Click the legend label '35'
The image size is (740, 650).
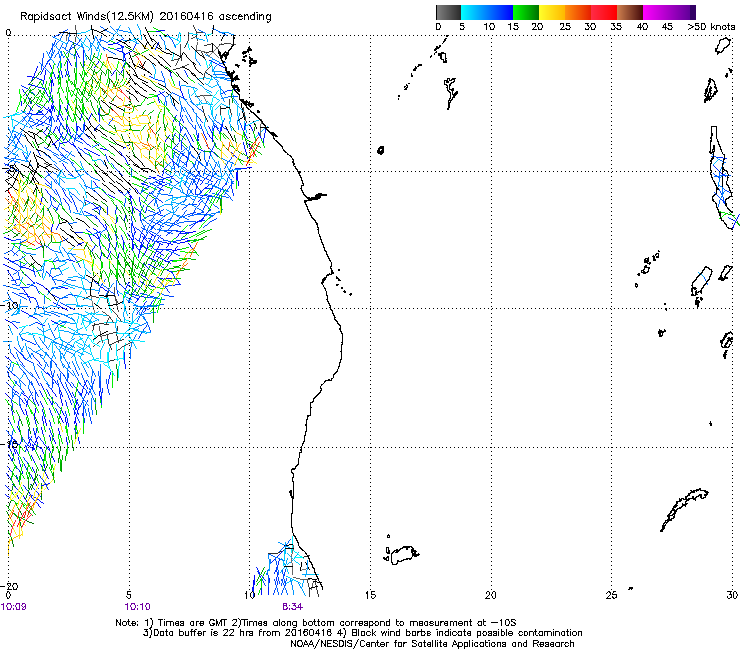(616, 27)
